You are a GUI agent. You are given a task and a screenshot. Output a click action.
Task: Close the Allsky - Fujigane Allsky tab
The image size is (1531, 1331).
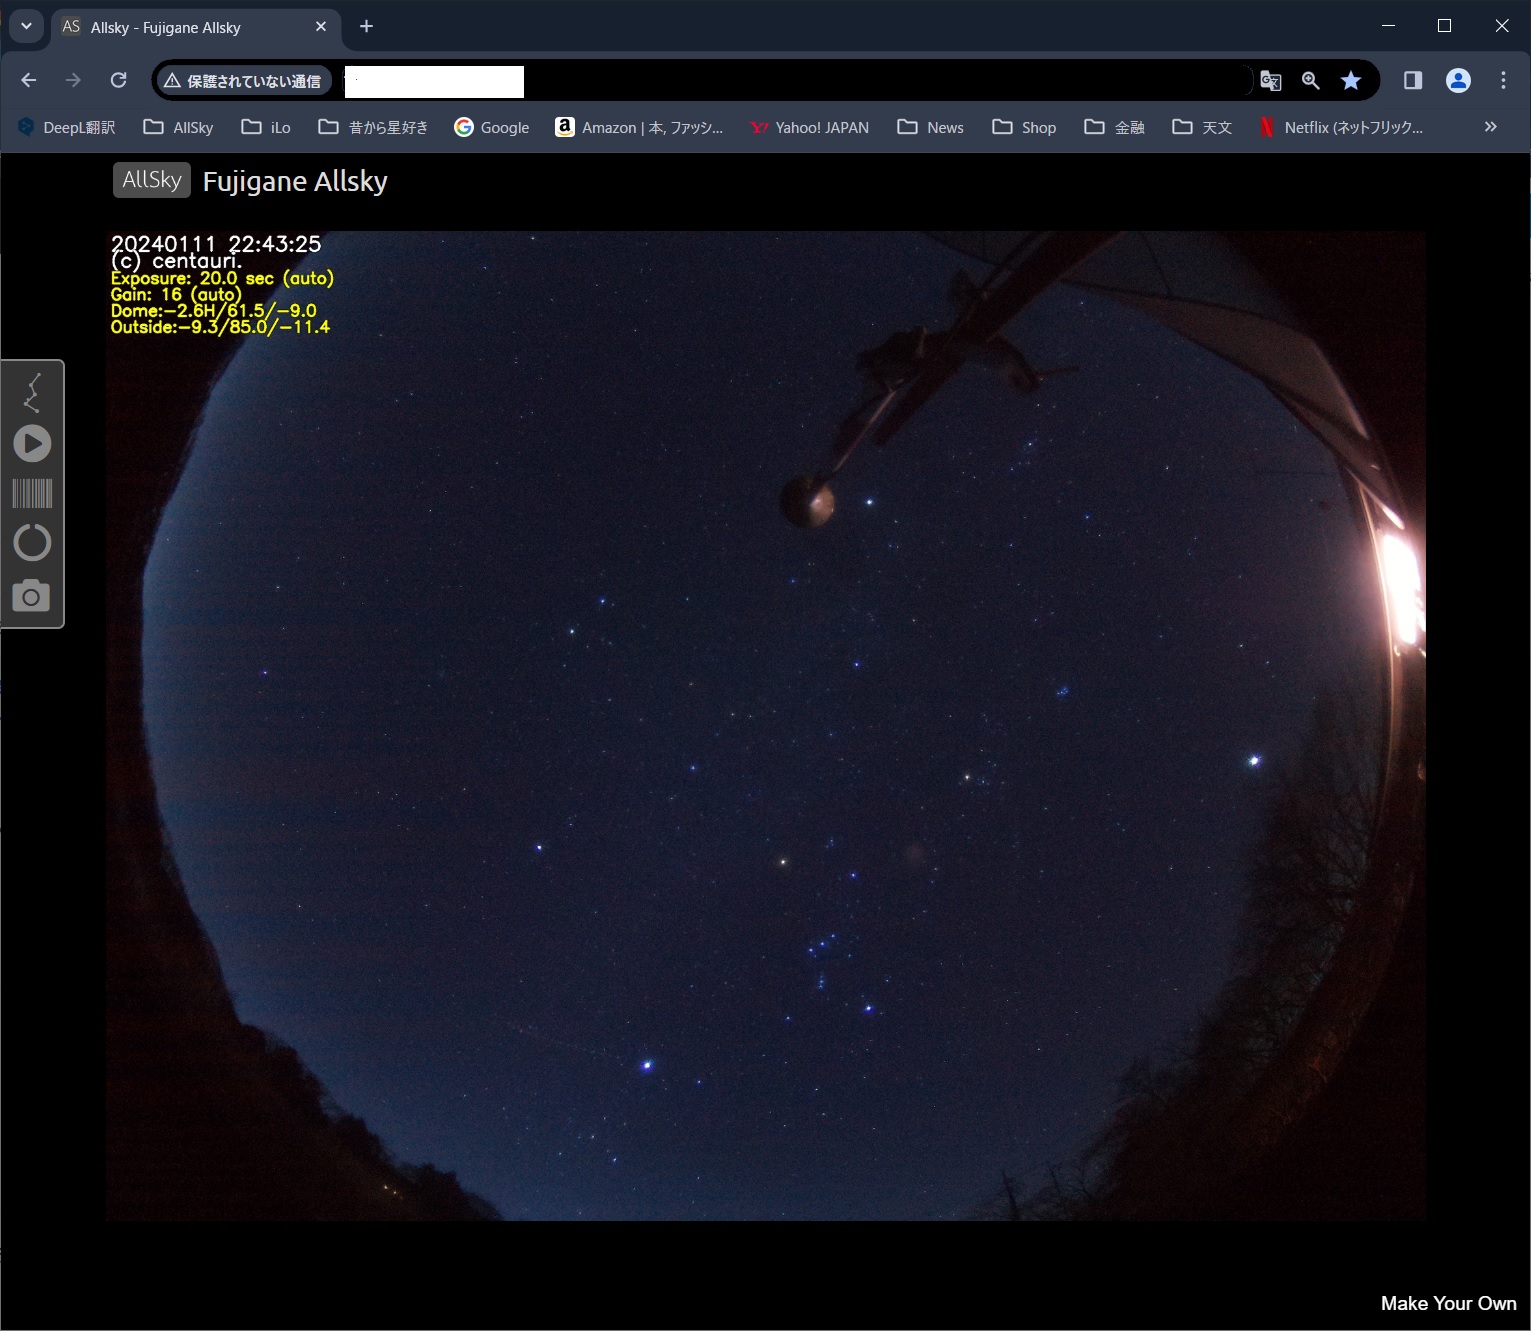321,27
